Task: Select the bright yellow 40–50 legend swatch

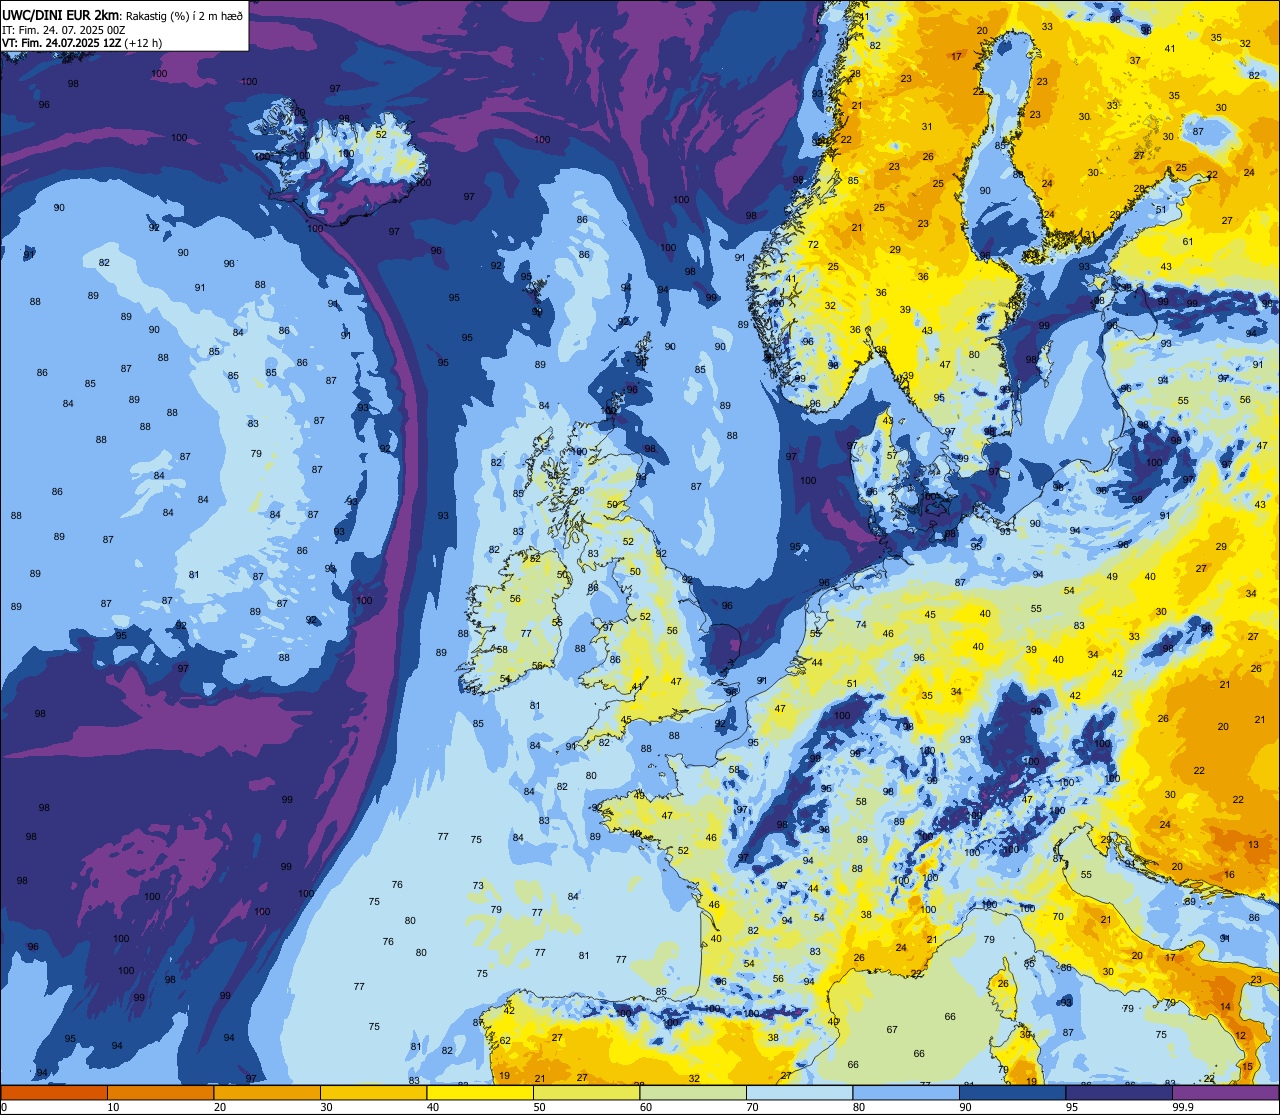Action: [480, 1092]
